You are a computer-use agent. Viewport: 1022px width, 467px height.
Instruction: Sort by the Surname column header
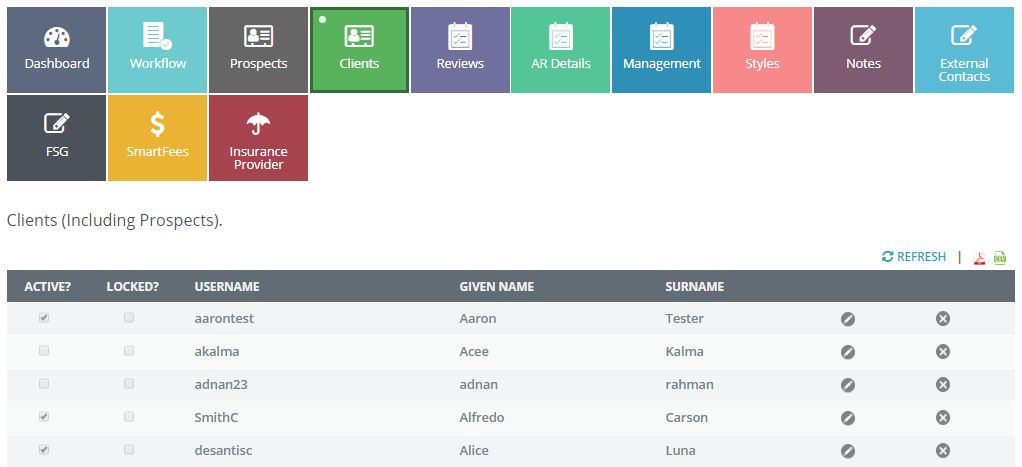694,287
